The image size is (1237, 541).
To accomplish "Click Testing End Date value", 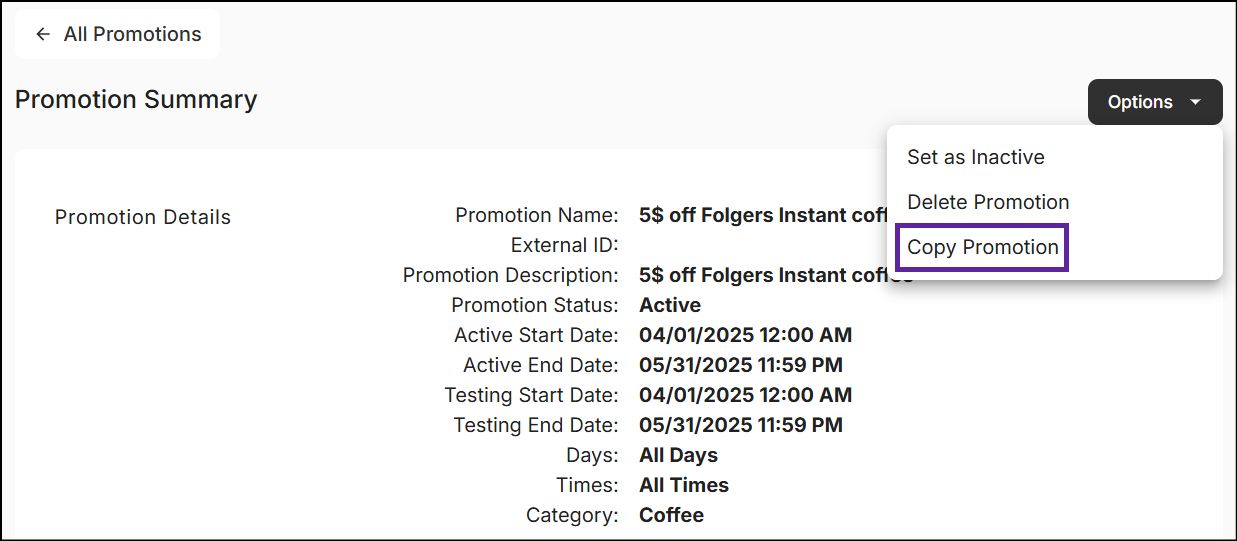I will tap(740, 425).
